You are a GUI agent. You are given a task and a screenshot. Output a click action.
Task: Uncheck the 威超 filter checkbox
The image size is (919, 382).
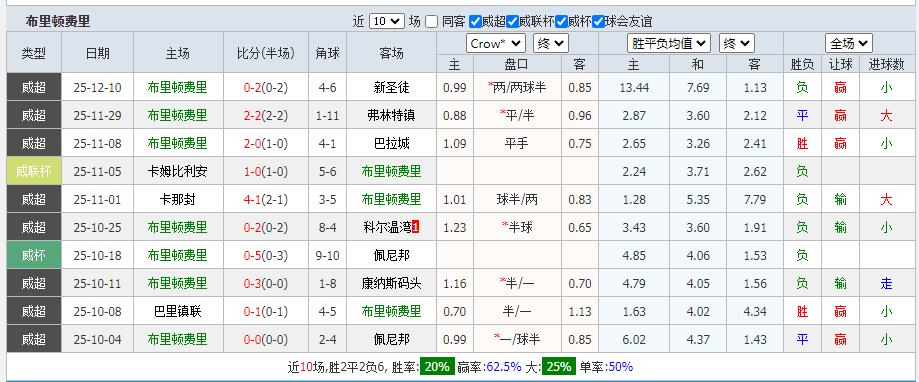pos(475,22)
